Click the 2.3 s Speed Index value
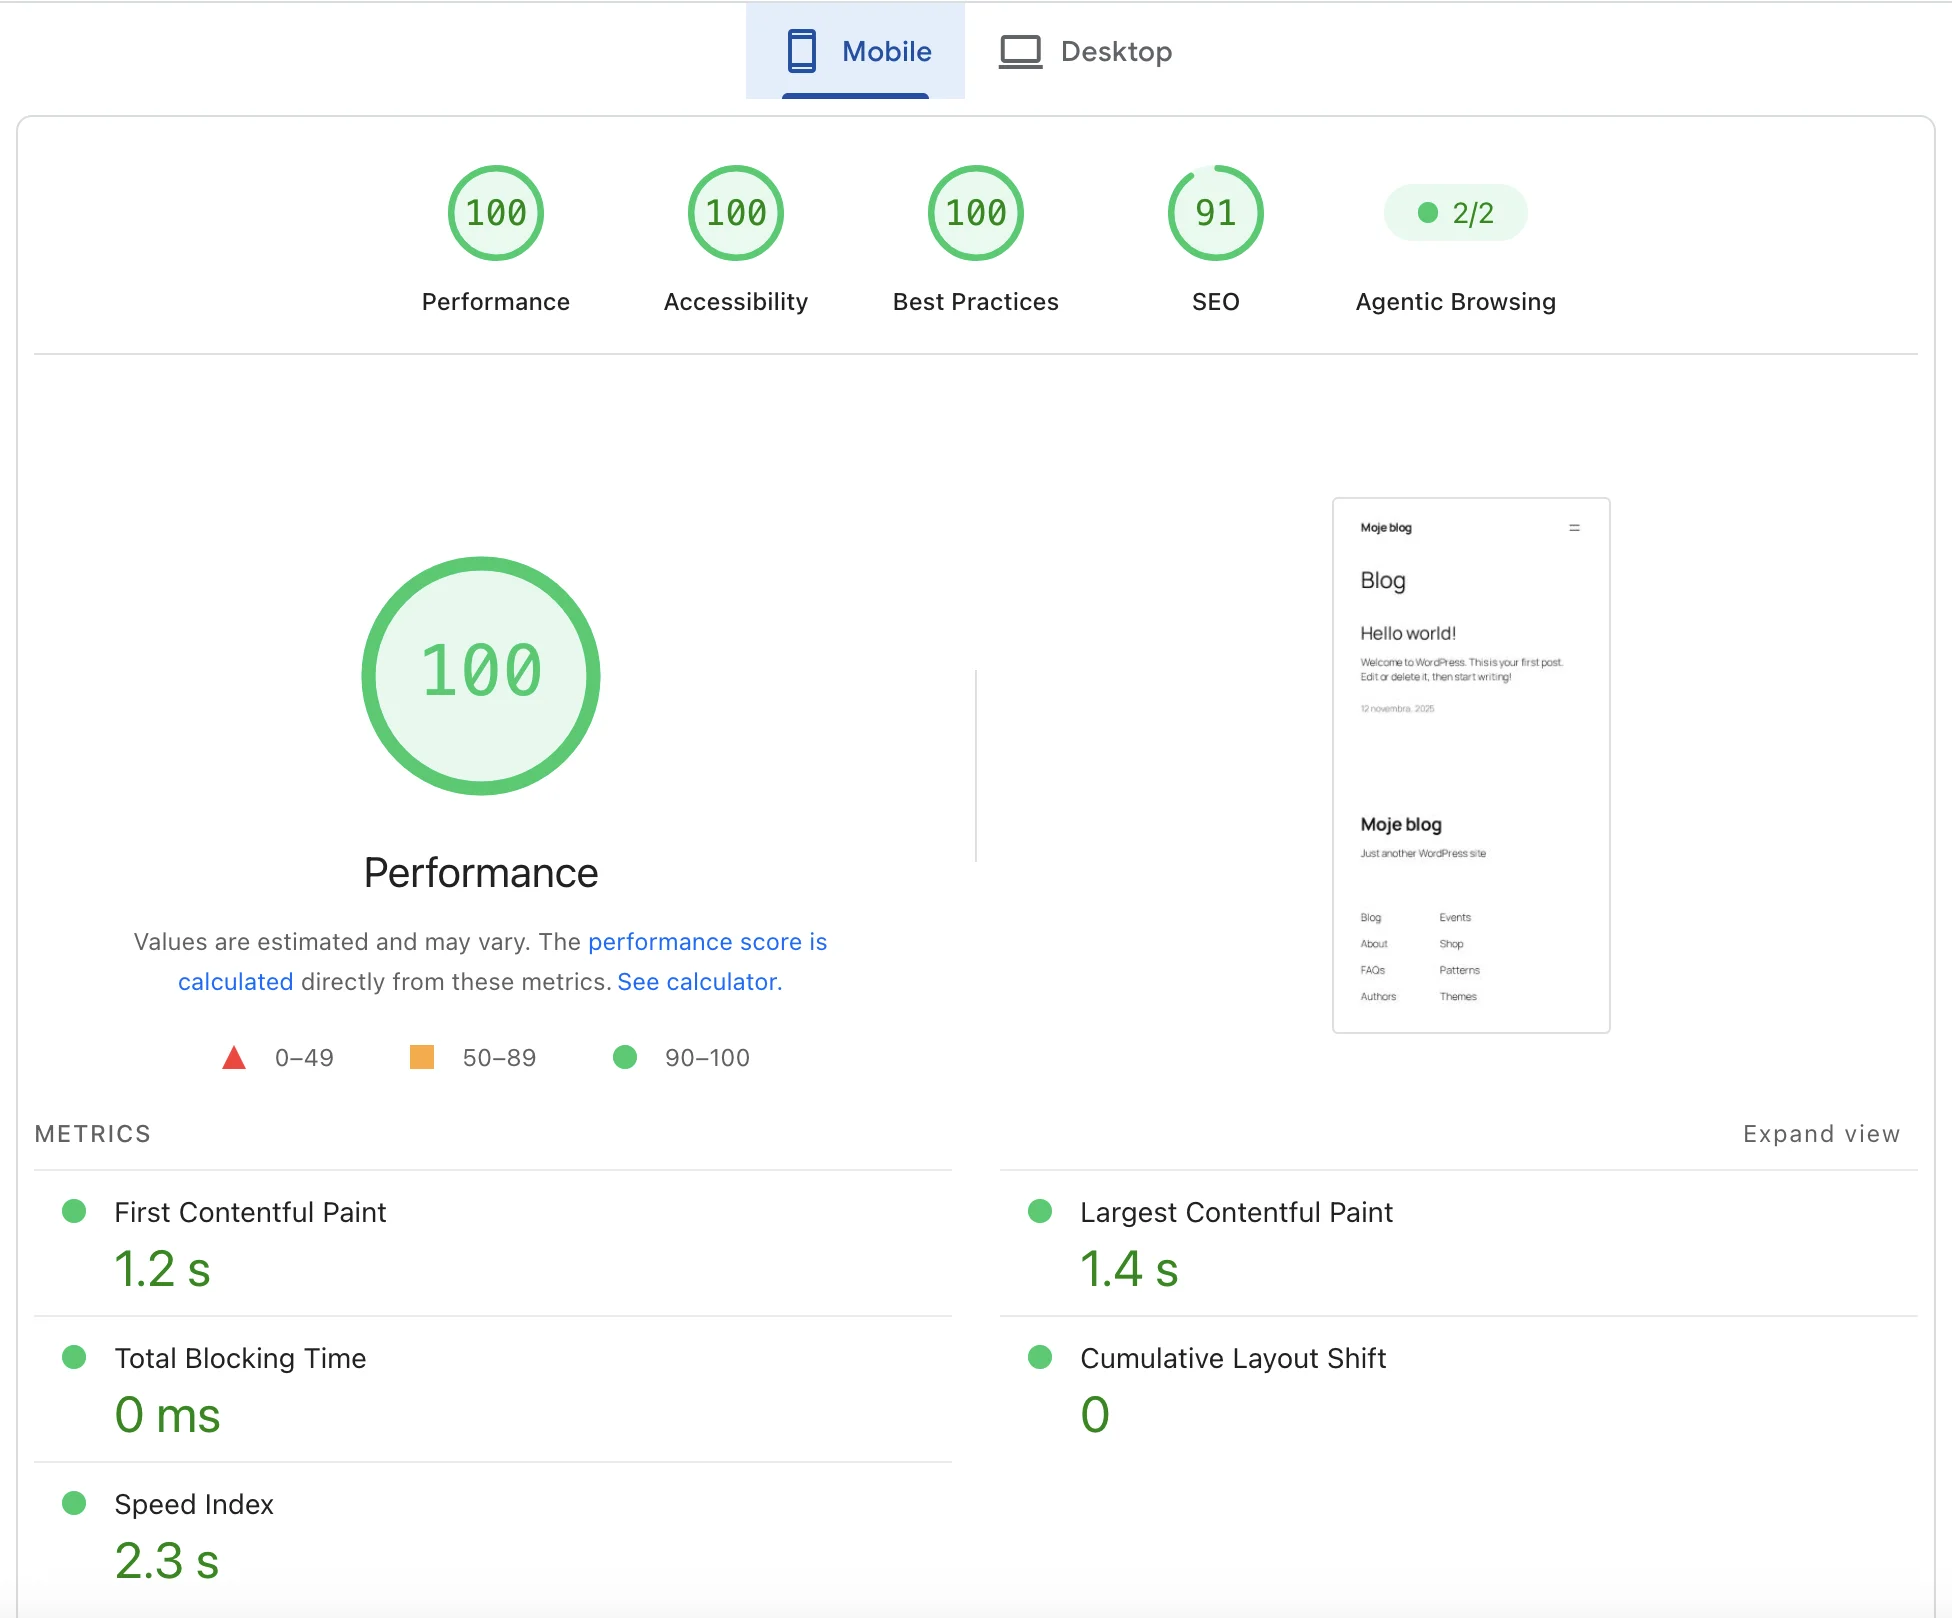Image resolution: width=1952 pixels, height=1618 pixels. pyautogui.click(x=166, y=1561)
